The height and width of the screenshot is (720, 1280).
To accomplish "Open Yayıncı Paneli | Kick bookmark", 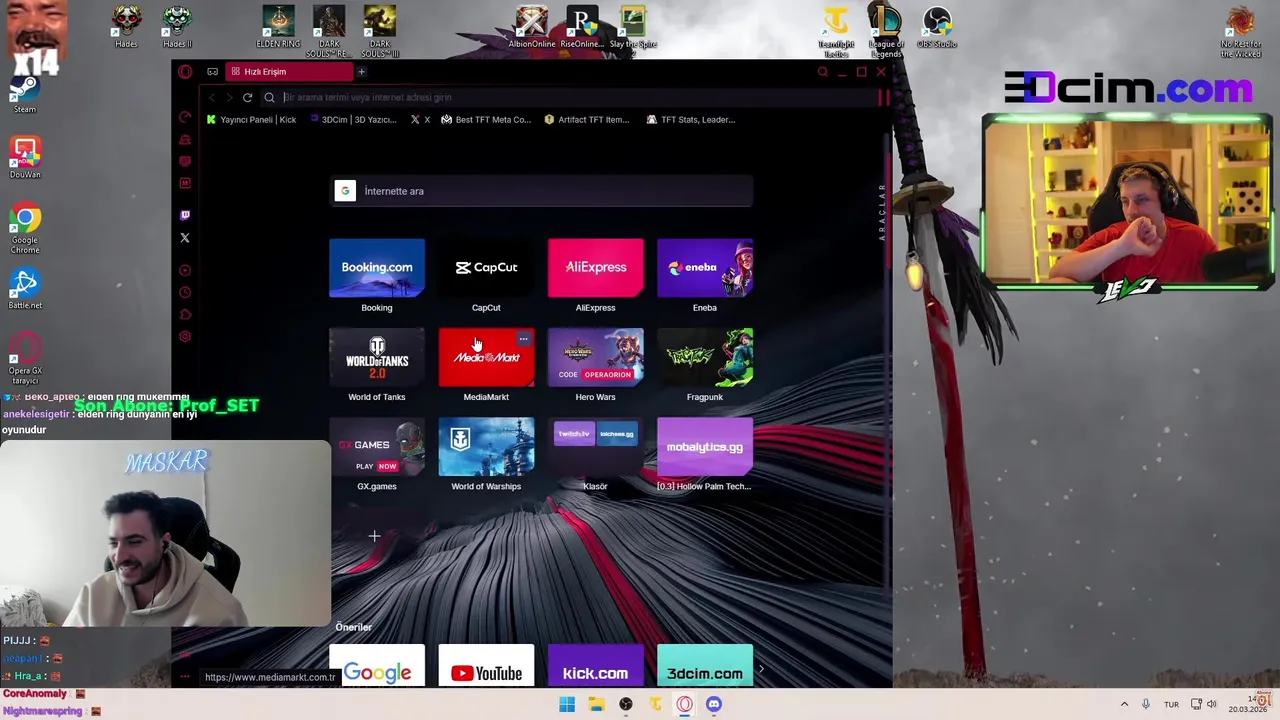I will click(x=251, y=120).
